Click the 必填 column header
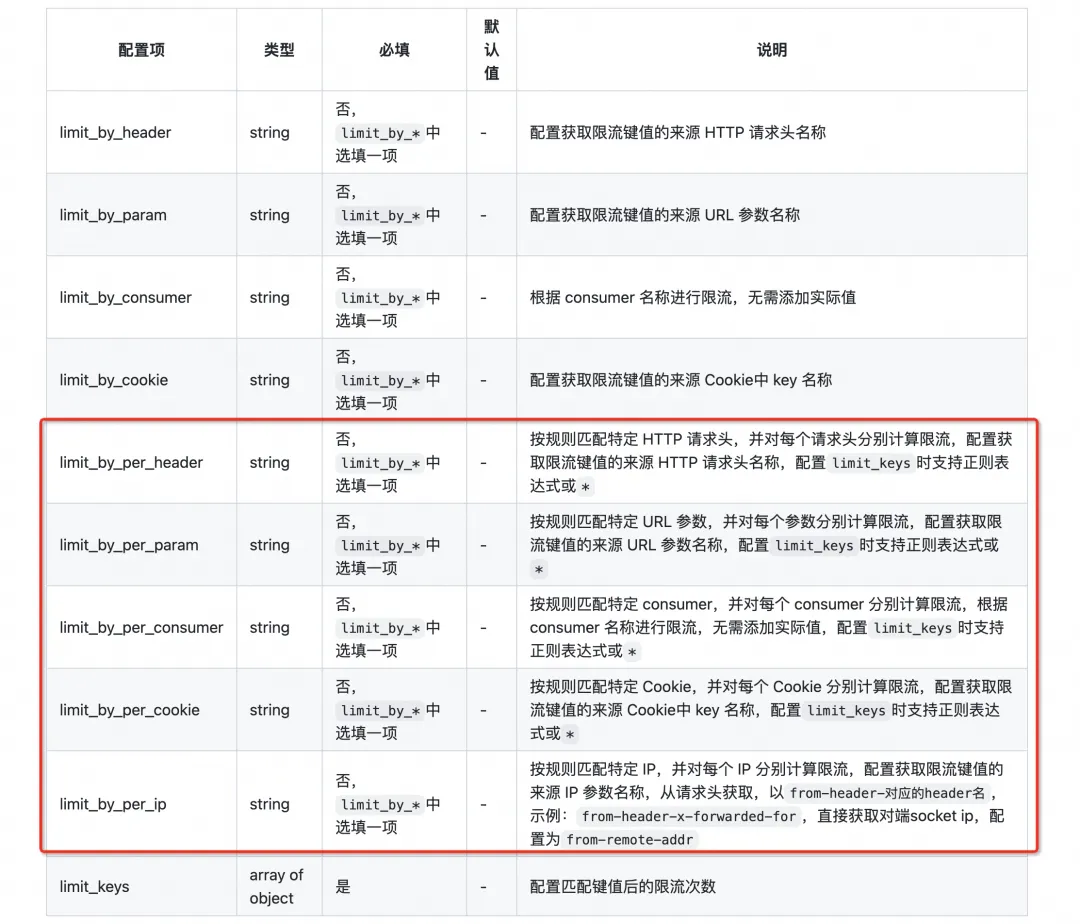This screenshot has width=1080, height=924. click(x=394, y=50)
